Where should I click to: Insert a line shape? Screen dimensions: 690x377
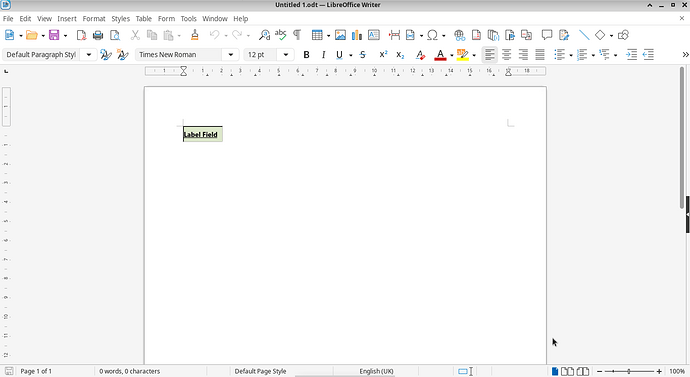point(584,35)
